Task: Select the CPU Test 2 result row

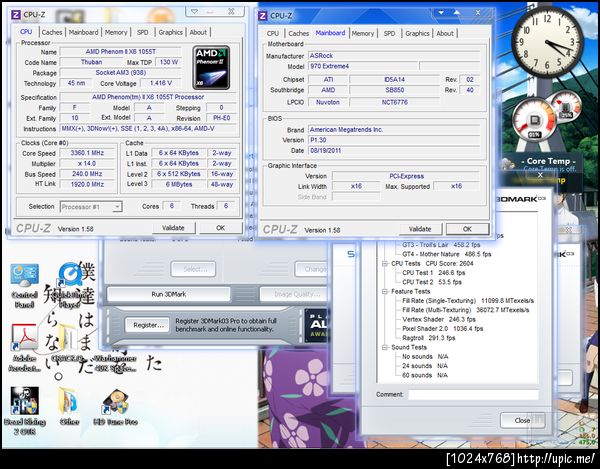Action: 432,282
